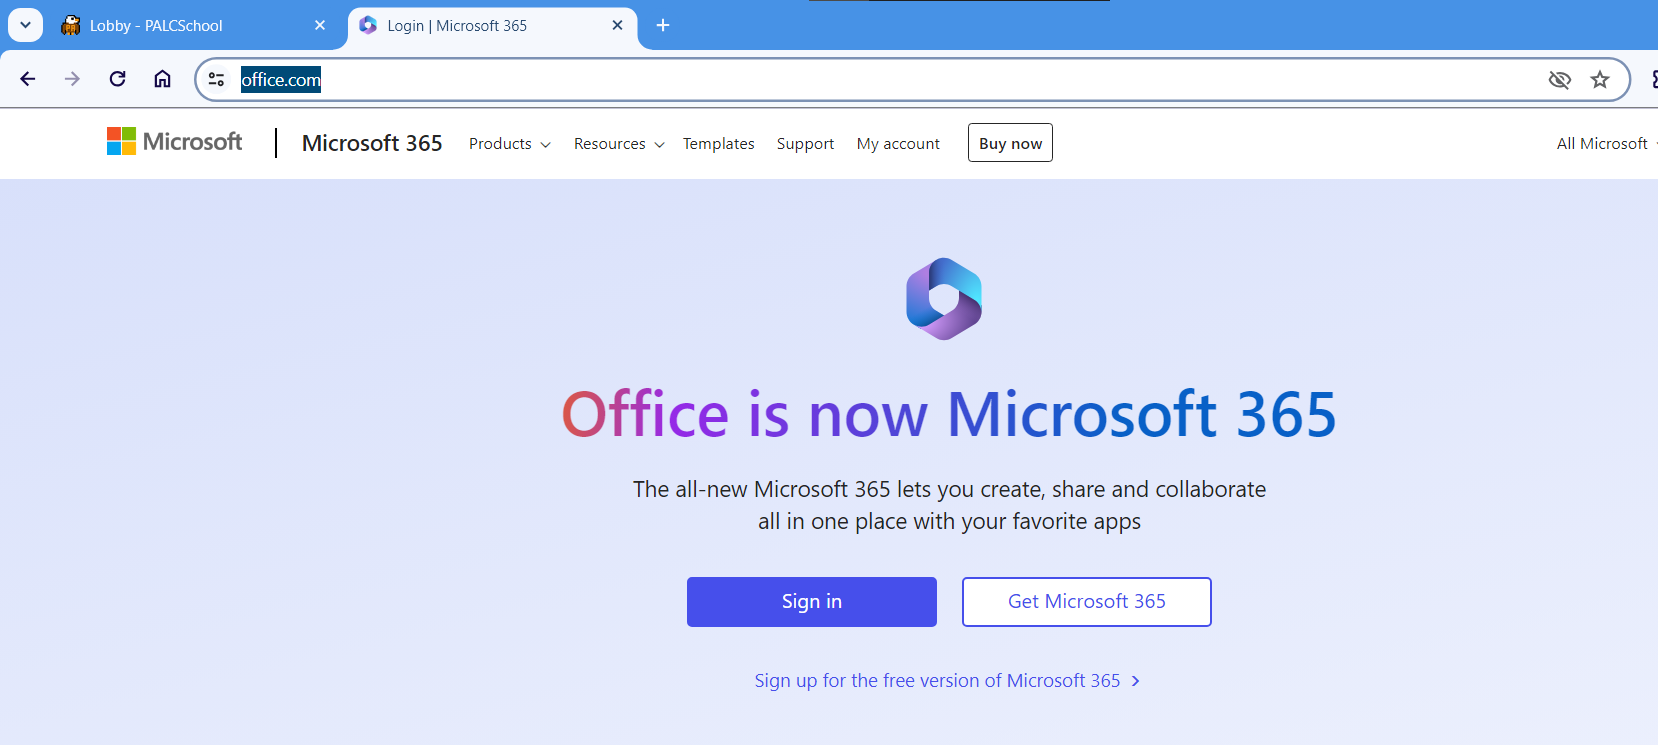The image size is (1658, 745).
Task: Toggle the crossed-out eye icon in address bar
Action: point(1559,79)
